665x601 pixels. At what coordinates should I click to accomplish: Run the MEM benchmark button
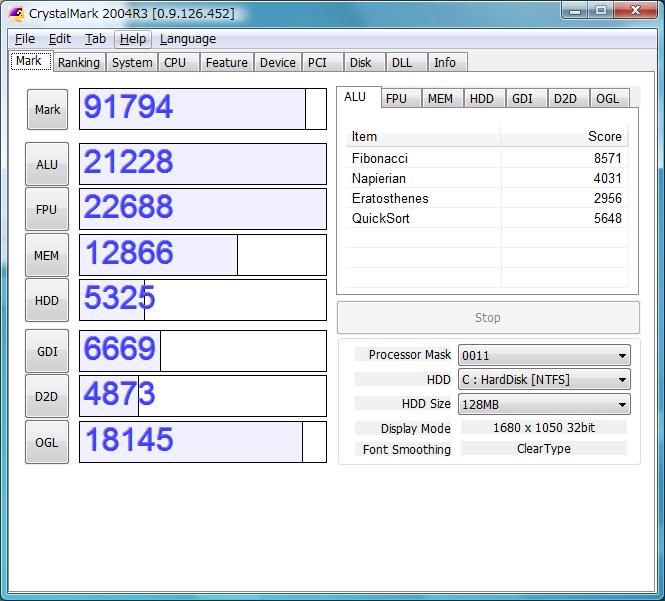click(47, 255)
